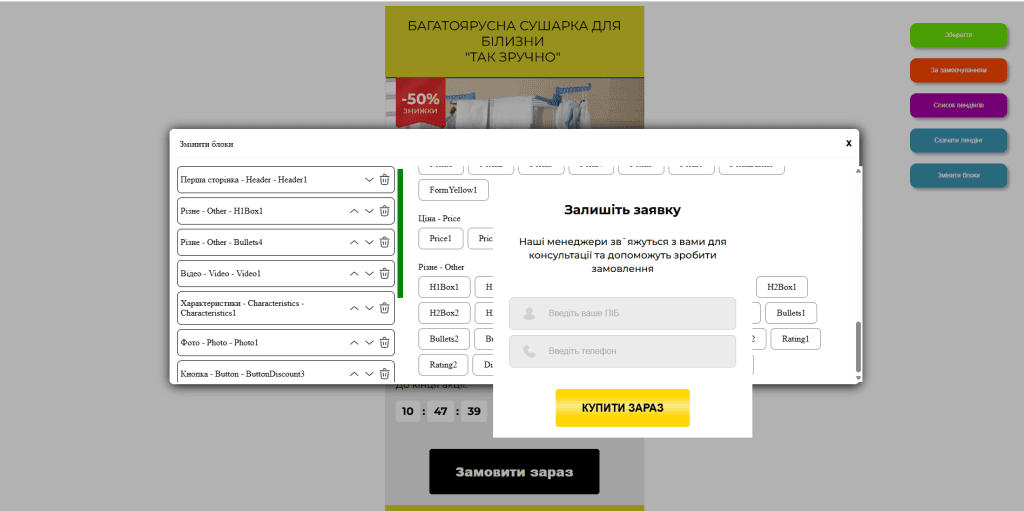Click the scrollbar down arrow in dialog
This screenshot has height=511, width=1024.
(859, 378)
